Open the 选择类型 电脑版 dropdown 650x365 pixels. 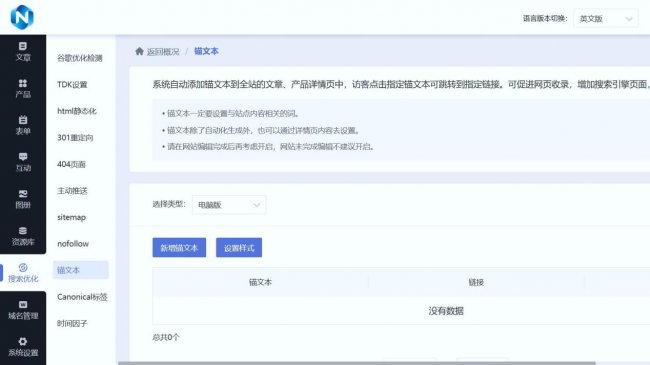[229, 205]
